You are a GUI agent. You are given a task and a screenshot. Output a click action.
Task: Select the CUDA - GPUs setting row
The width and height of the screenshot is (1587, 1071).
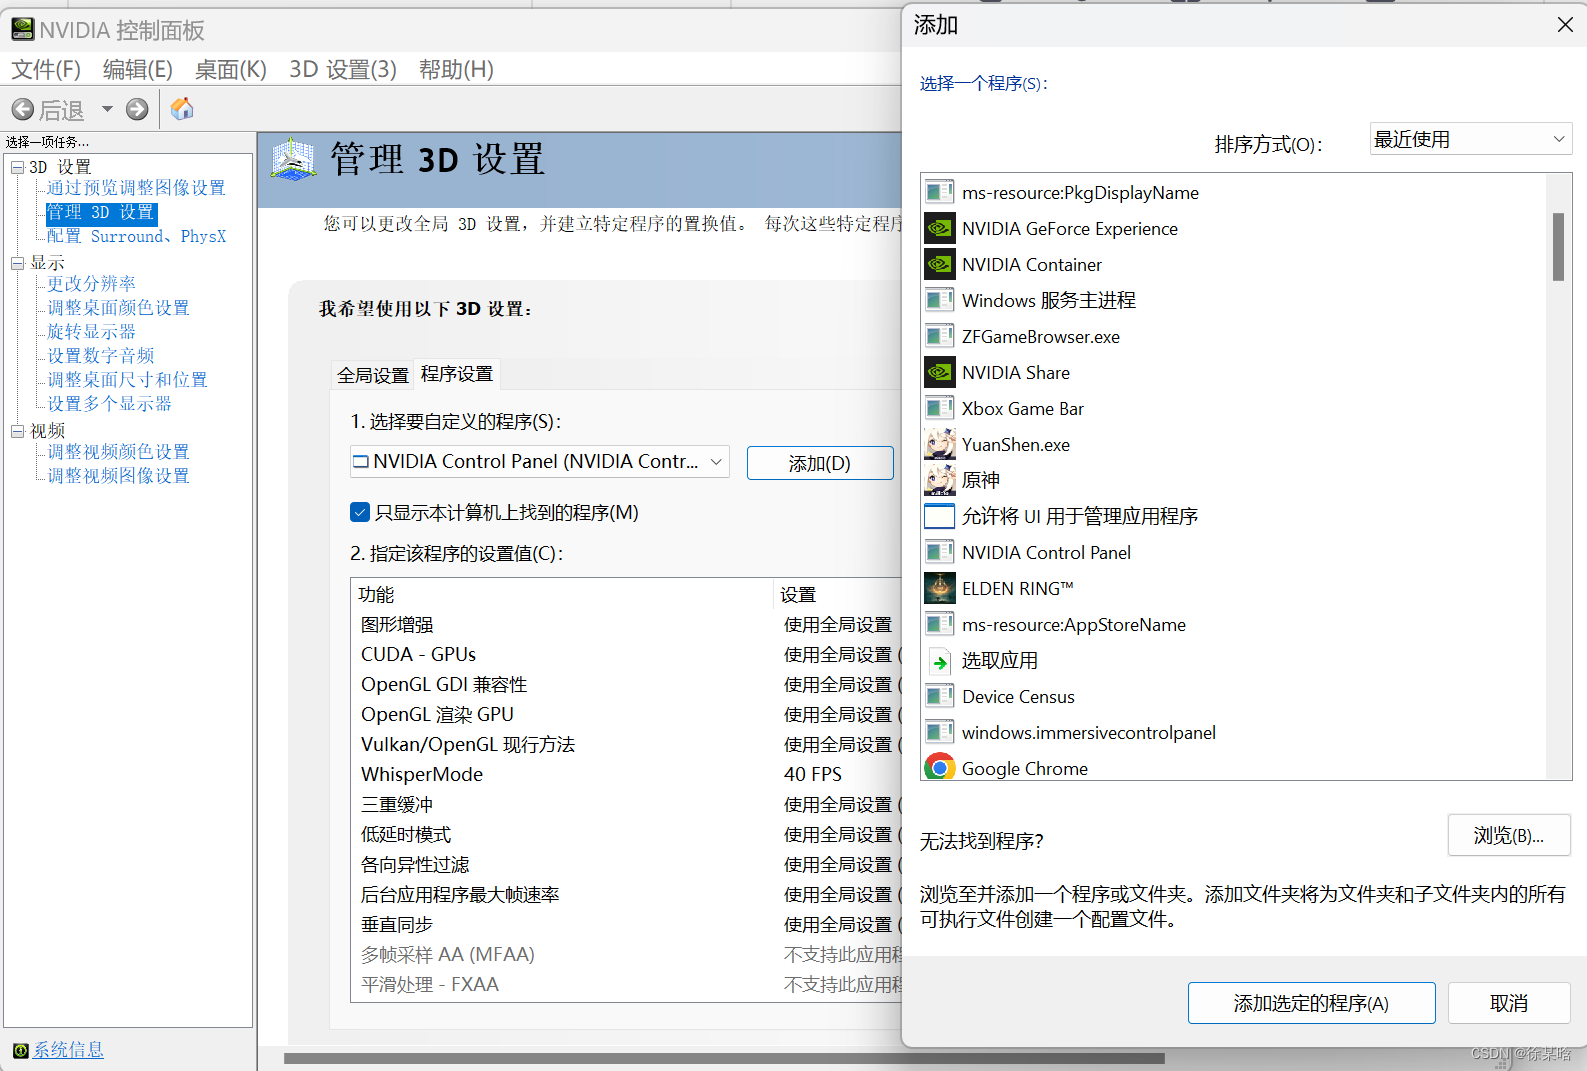pos(628,654)
